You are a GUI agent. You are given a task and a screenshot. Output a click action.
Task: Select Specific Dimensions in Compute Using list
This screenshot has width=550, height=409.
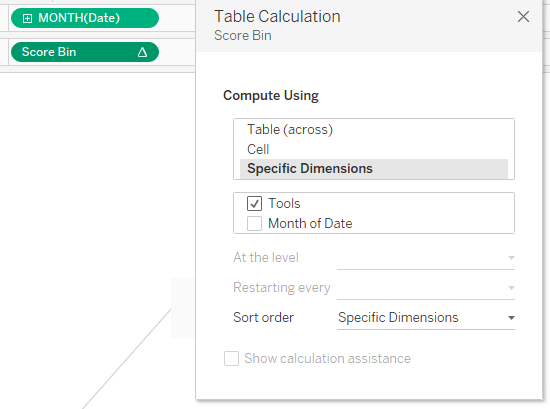coord(374,169)
